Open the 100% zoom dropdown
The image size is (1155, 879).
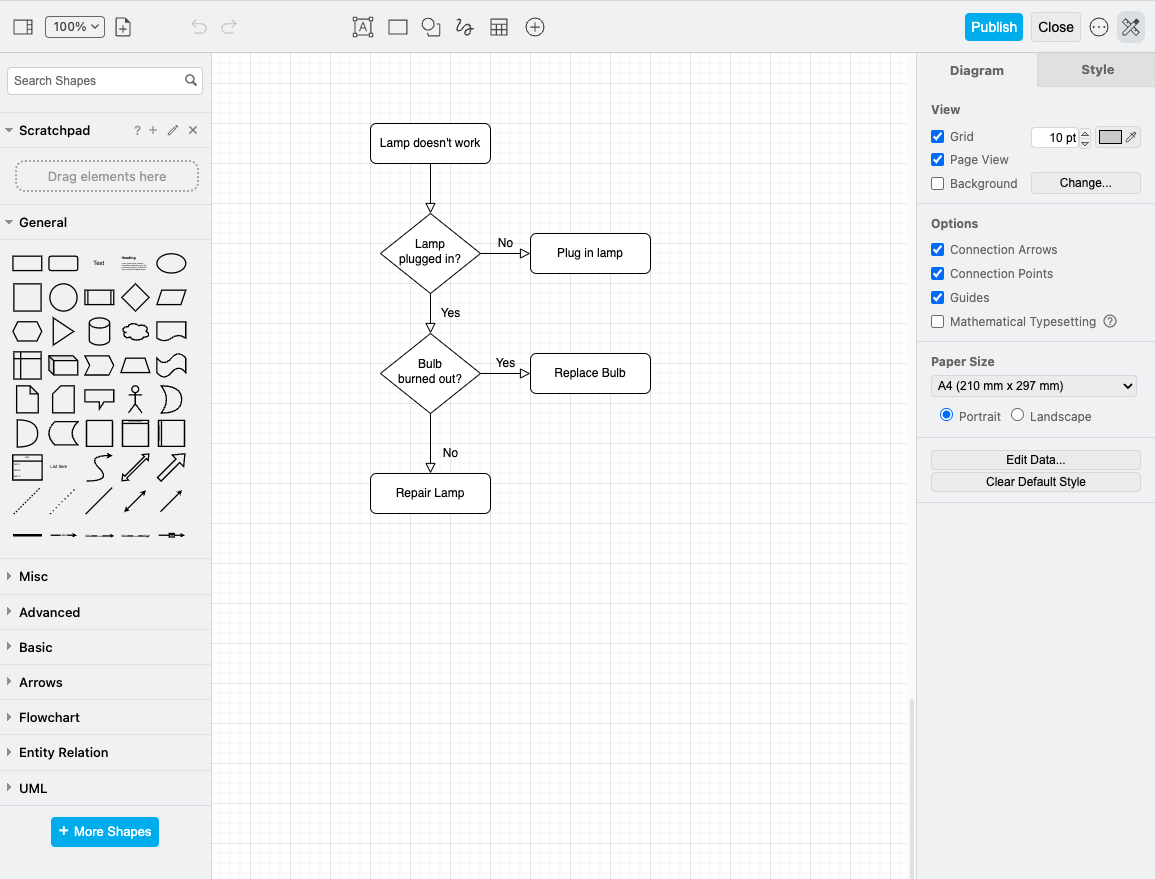click(x=75, y=27)
